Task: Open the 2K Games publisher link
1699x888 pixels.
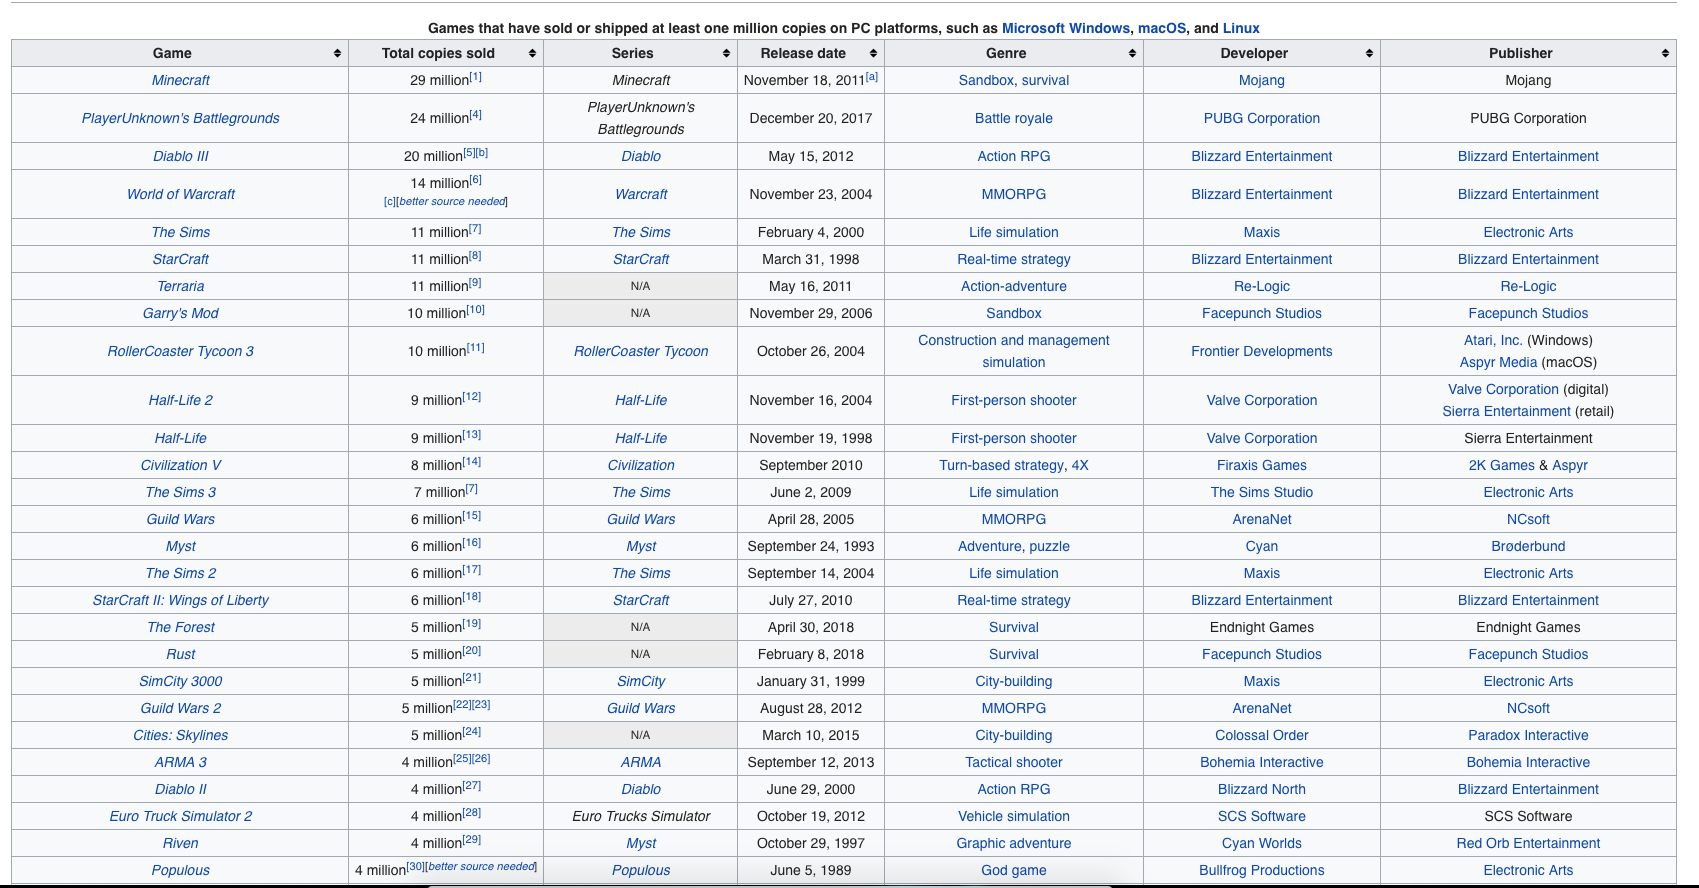Action: 1501,465
